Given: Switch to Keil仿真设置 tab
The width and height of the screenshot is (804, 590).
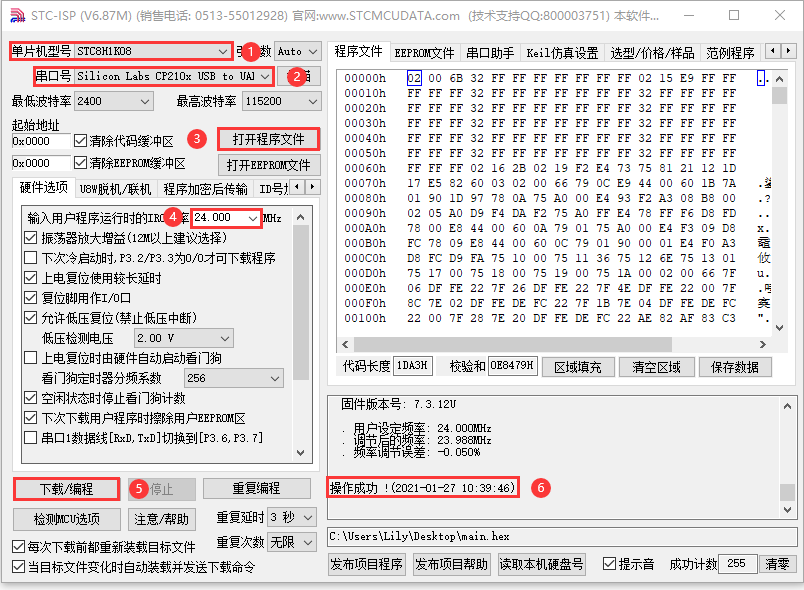Looking at the screenshot, I should click(562, 53).
